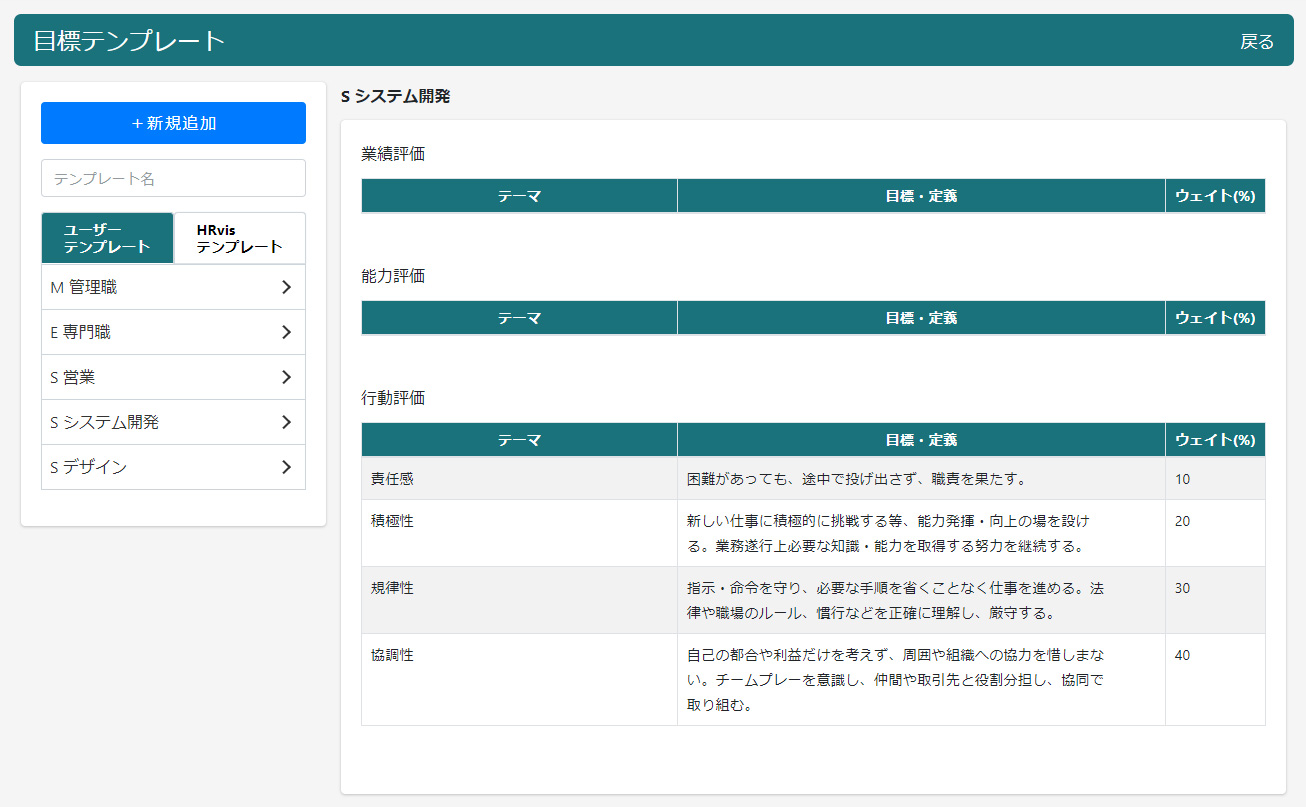Click the 能力評価 section label
Image resolution: width=1306 pixels, height=807 pixels.
[393, 276]
